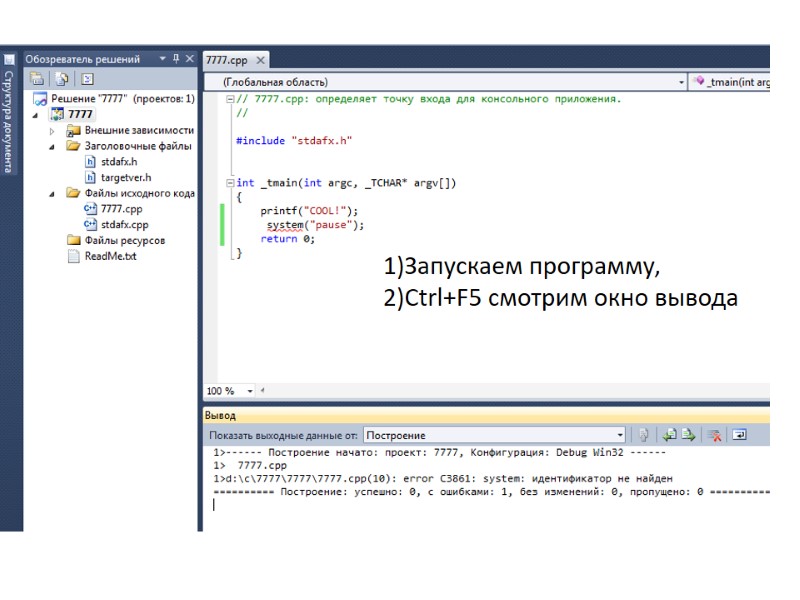Click the Построение начато output line

pyautogui.click(x=439, y=453)
